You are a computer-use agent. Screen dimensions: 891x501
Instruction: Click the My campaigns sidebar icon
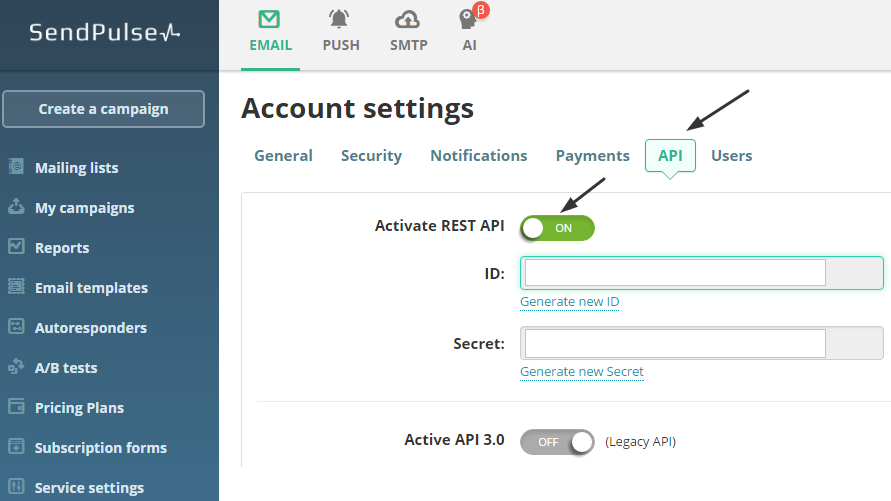[x=16, y=207]
